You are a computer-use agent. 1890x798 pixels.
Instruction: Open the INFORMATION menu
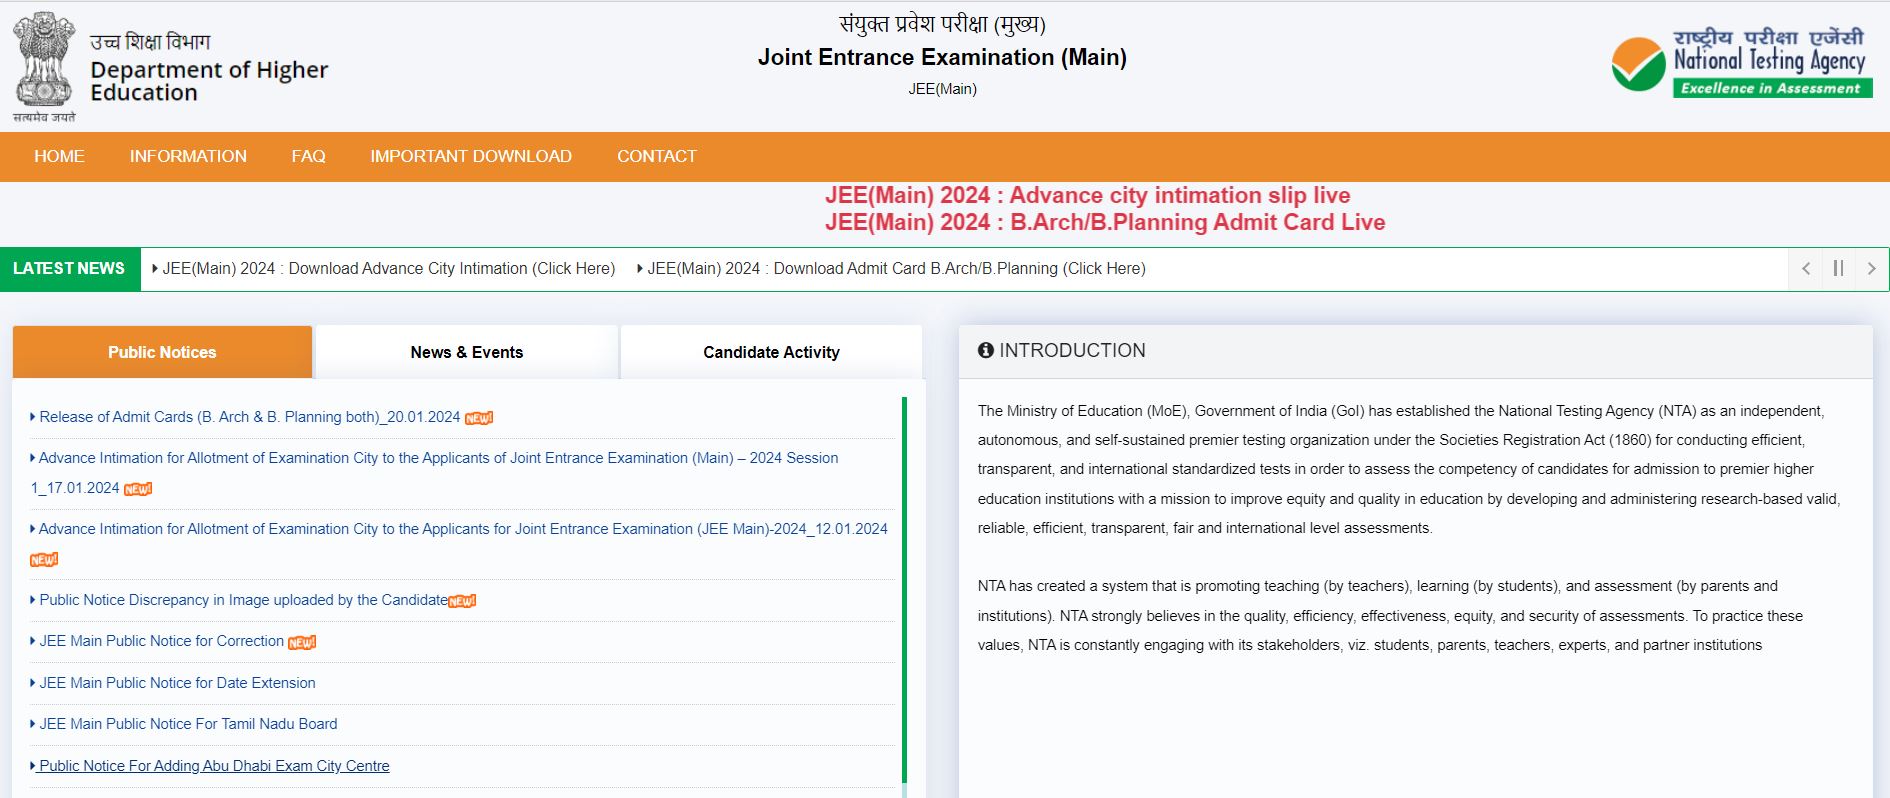188,156
